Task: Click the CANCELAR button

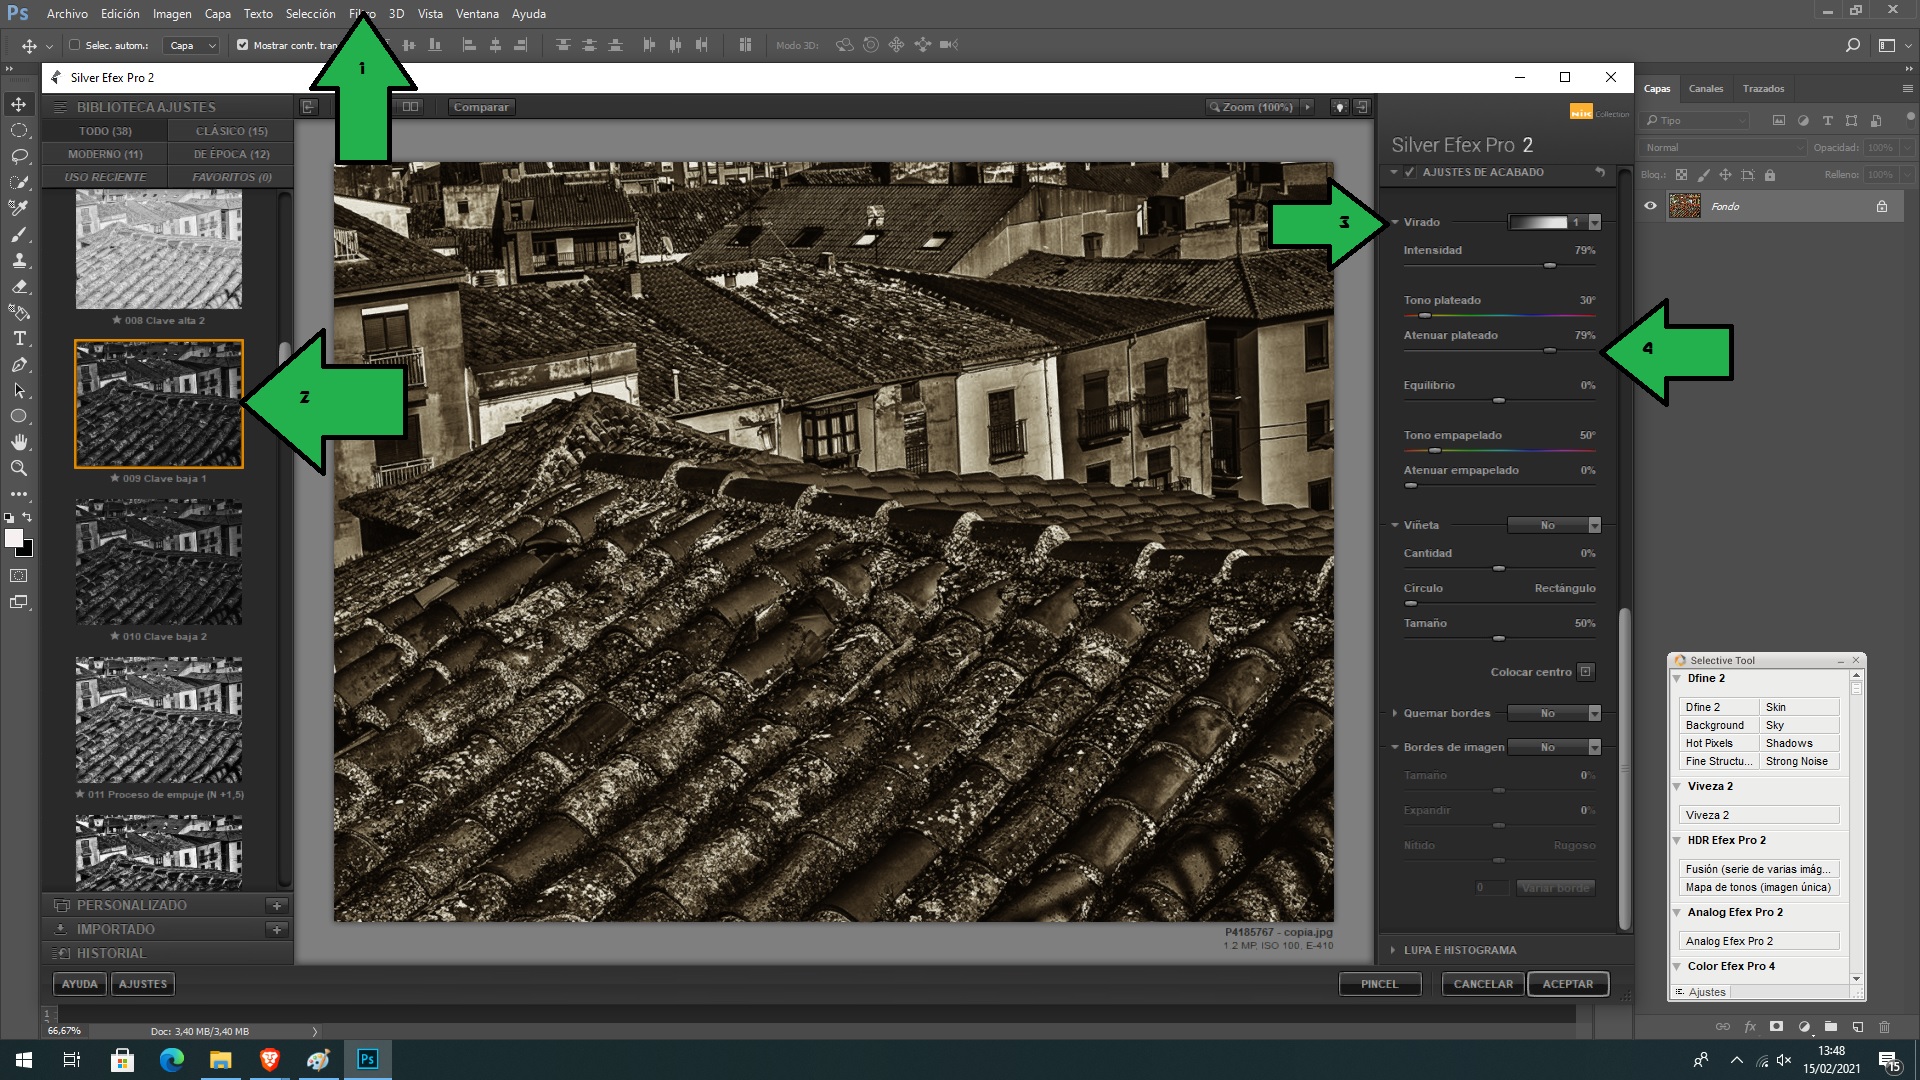Action: (1483, 984)
